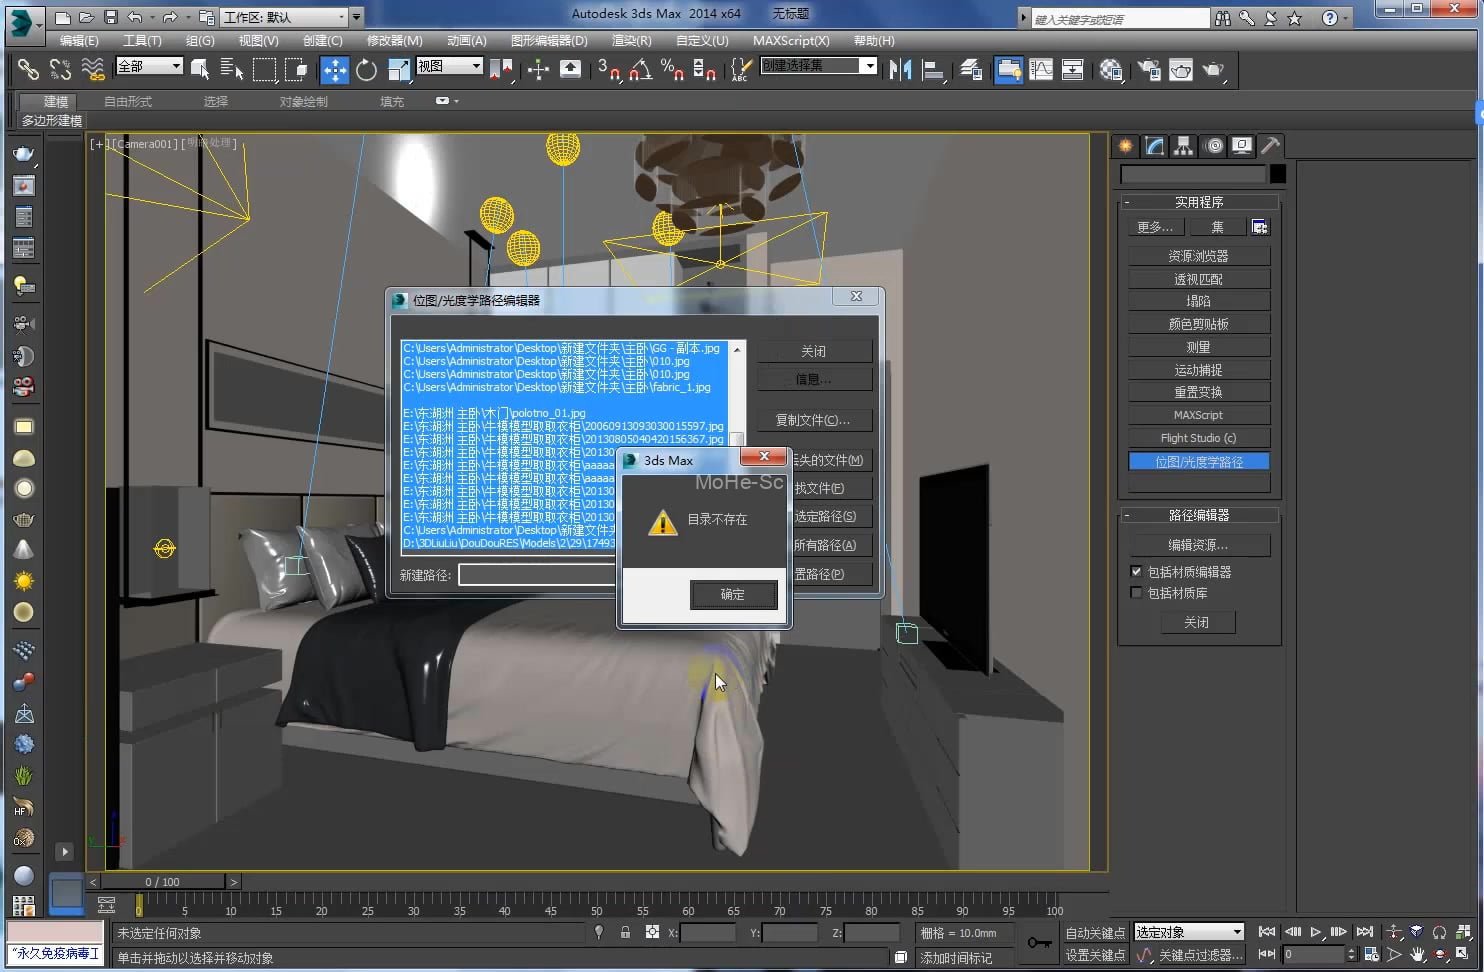This screenshot has width=1484, height=972.
Task: Open the Hierarchy command panel tab
Action: click(x=1183, y=146)
